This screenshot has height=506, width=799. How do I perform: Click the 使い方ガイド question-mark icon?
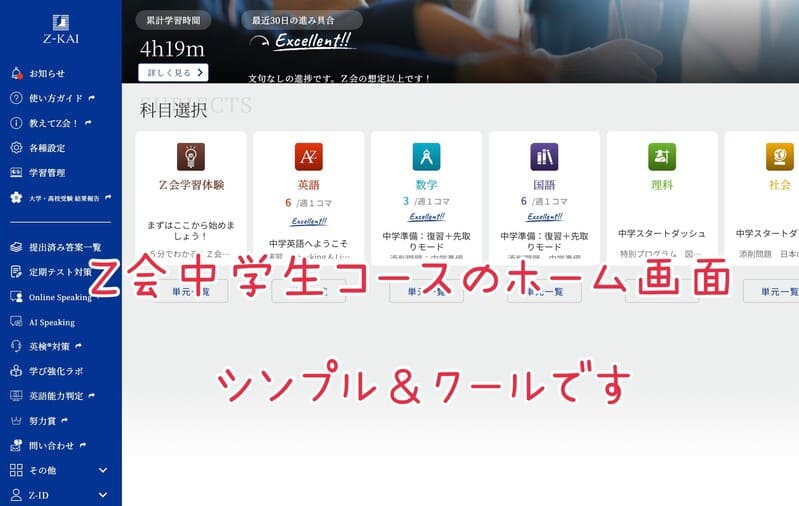16,98
